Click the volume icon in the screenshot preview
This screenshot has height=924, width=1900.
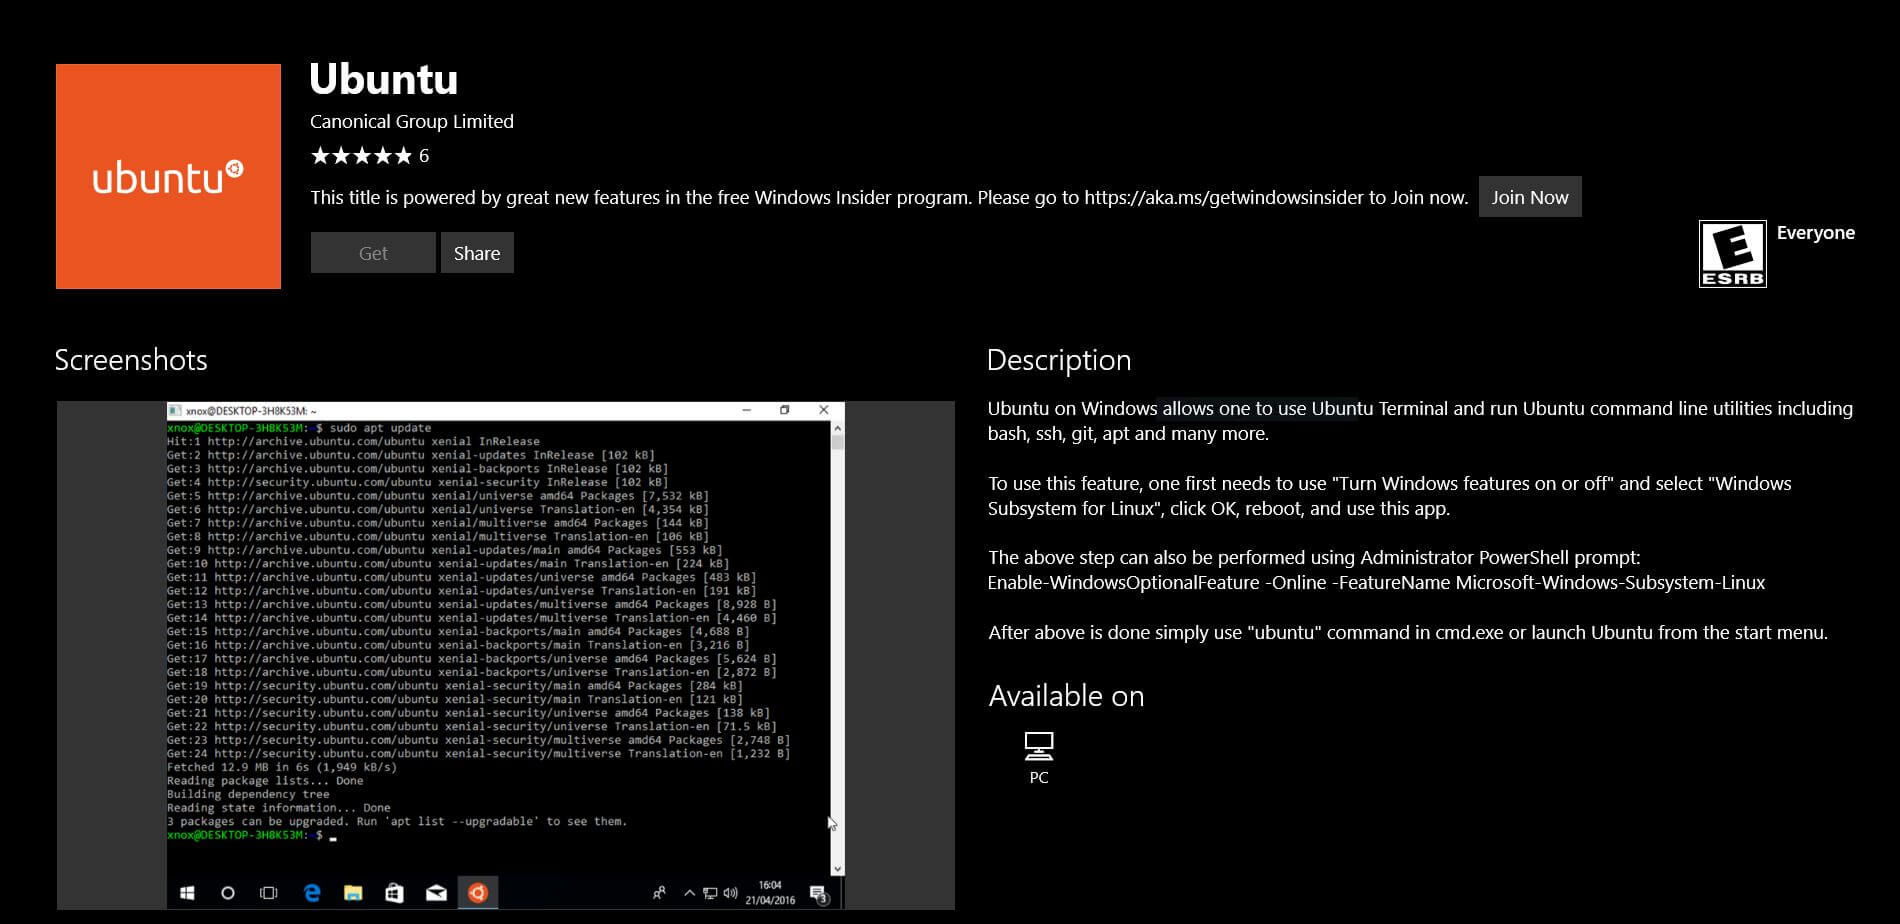[730, 893]
